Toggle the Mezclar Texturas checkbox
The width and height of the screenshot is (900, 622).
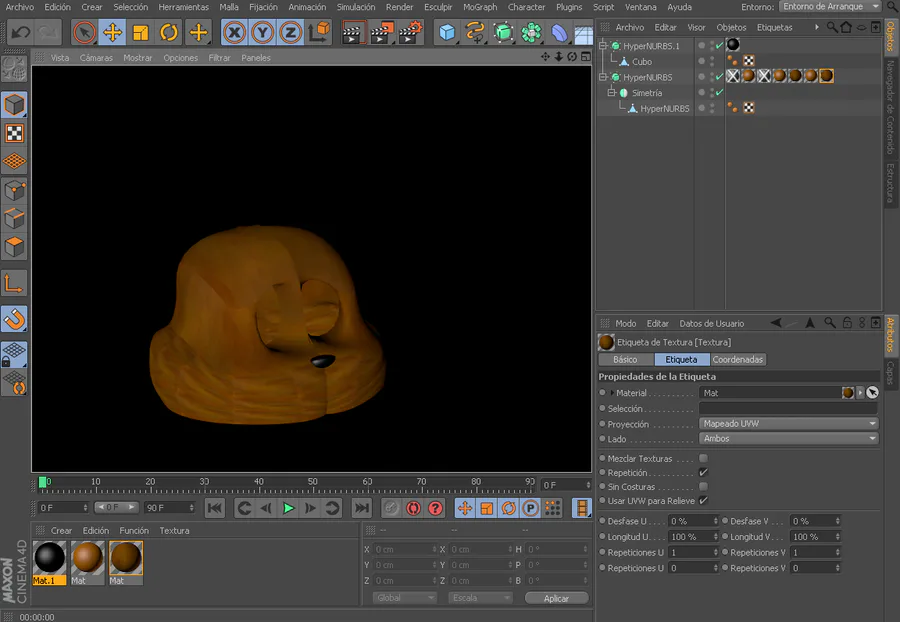pyautogui.click(x=703, y=458)
